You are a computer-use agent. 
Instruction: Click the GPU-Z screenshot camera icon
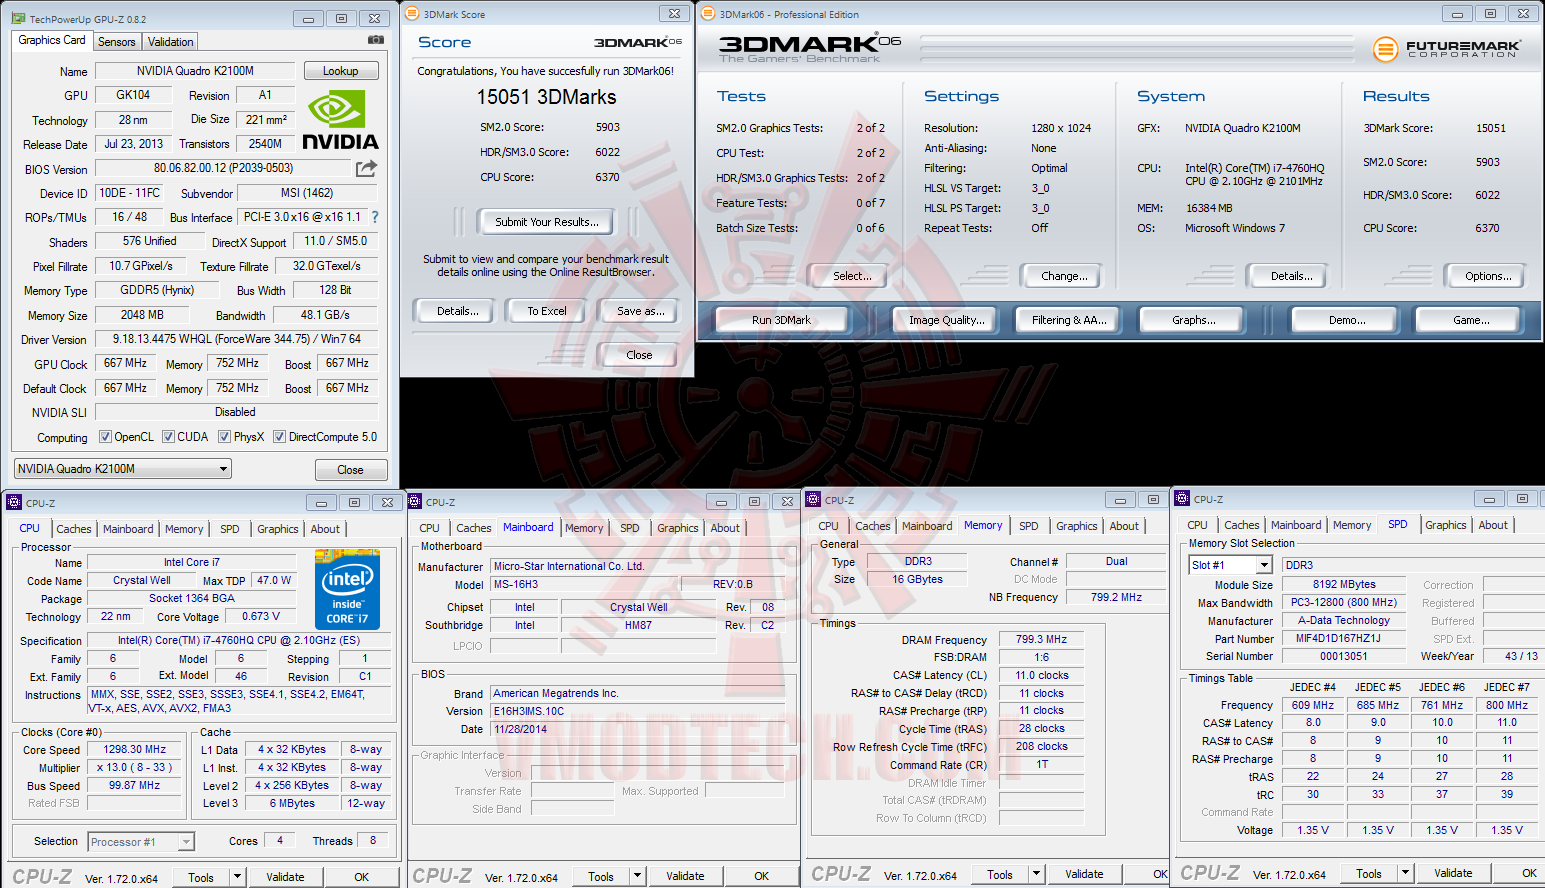click(376, 40)
